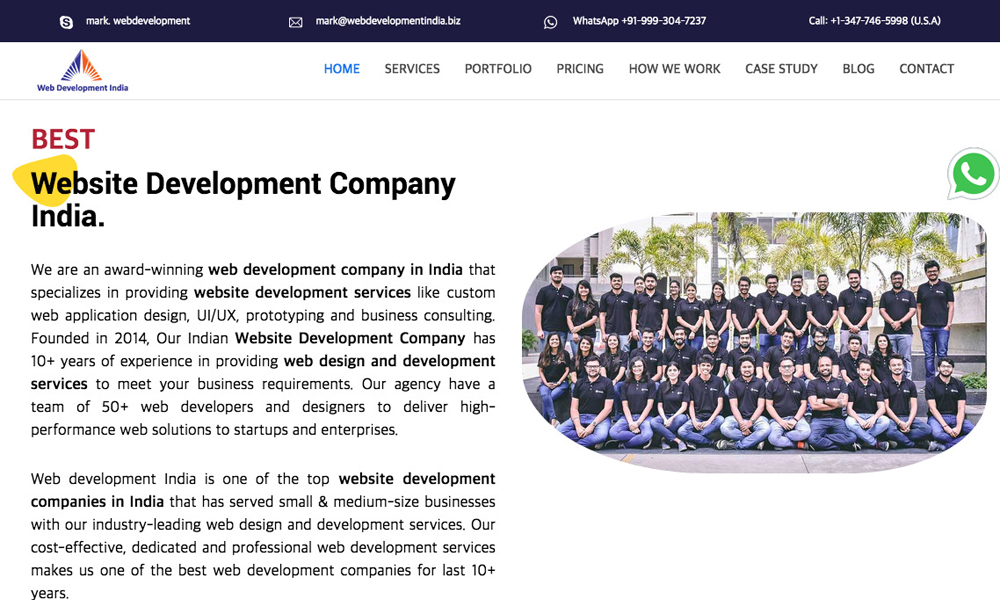Open the mark. webdevelopment Skype contact
Image resolution: width=1000 pixels, height=600 pixels.
(x=138, y=21)
